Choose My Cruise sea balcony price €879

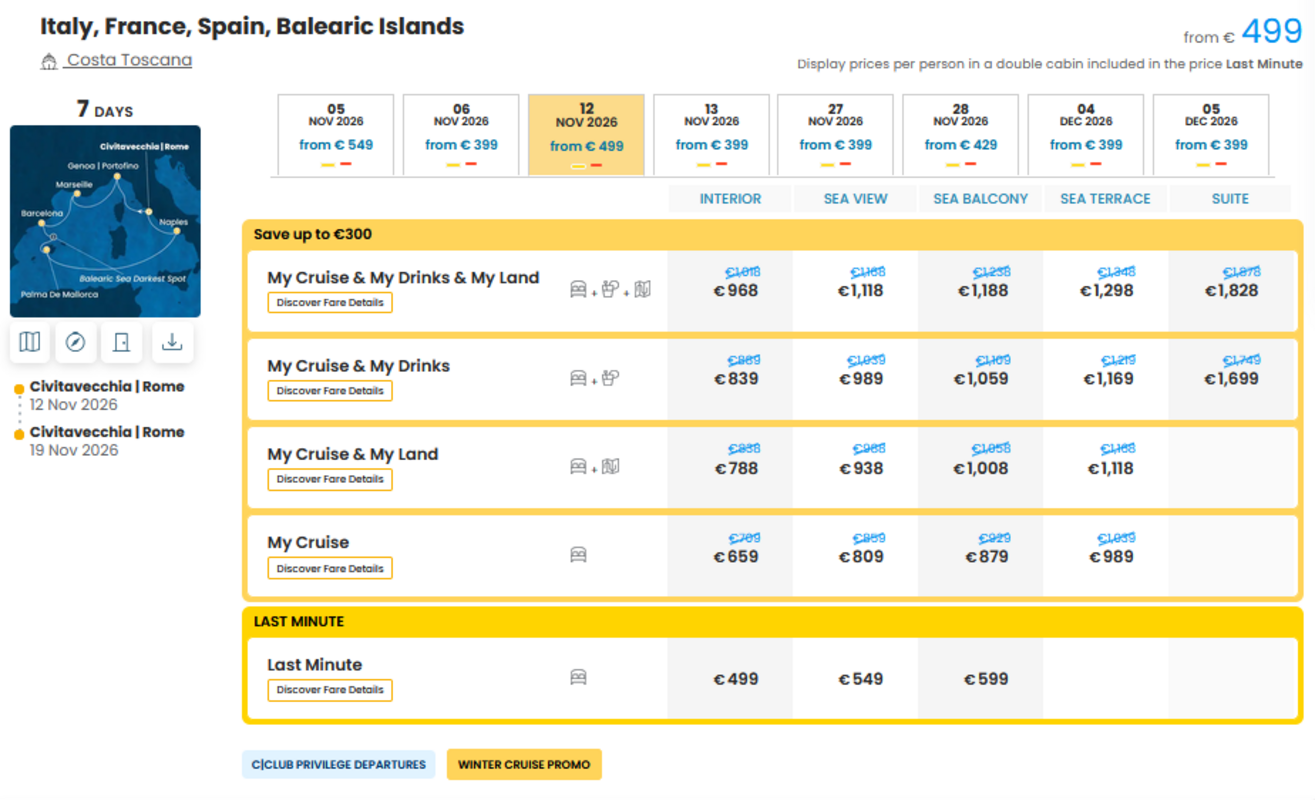point(981,557)
